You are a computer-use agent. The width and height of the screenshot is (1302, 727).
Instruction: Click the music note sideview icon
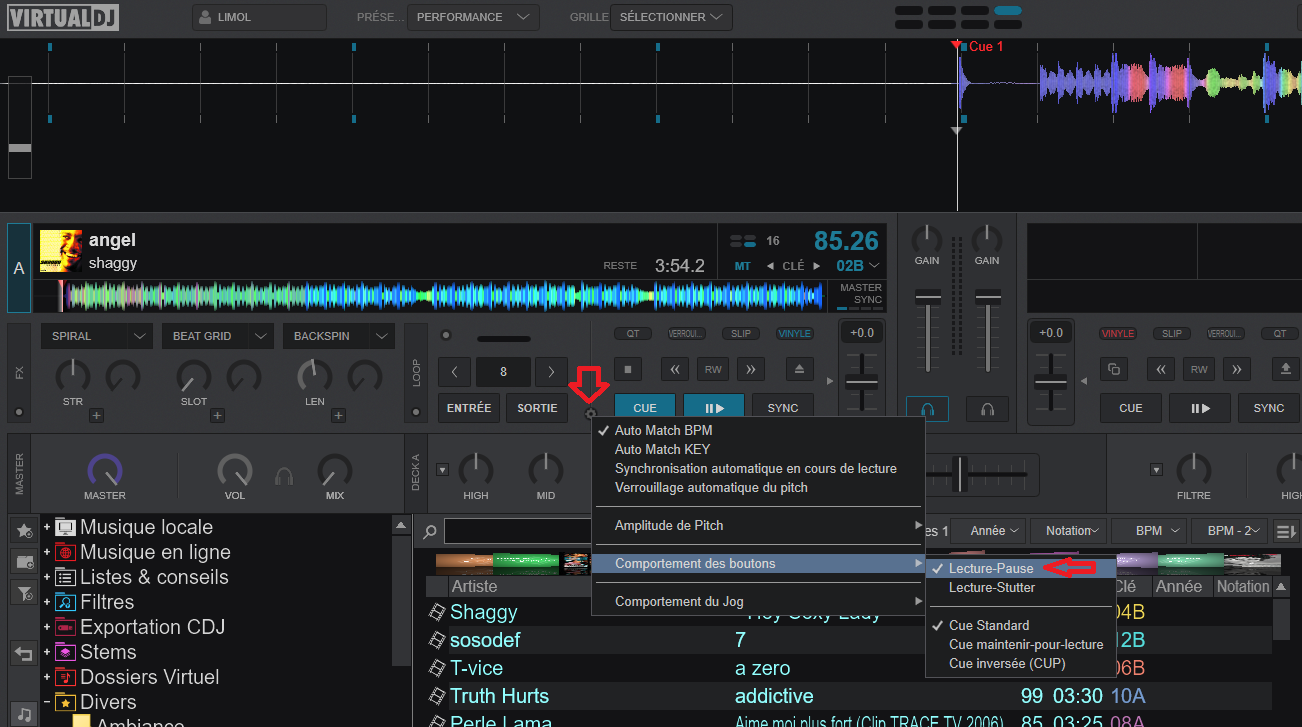pyautogui.click(x=24, y=714)
